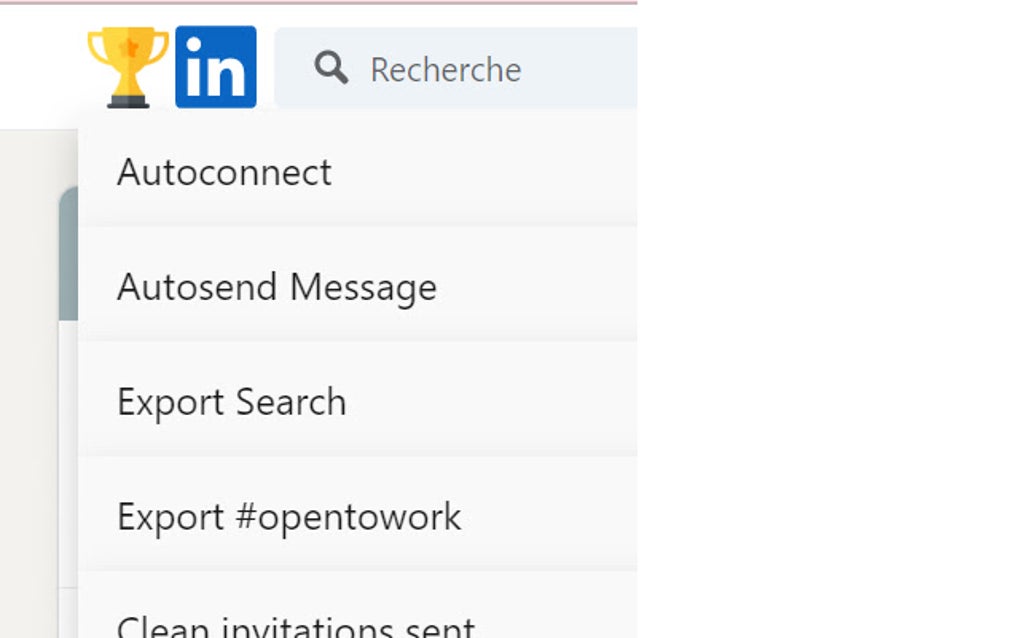The image size is (1020, 638).
Task: Click the magnifying glass search icon
Action: pos(331,68)
